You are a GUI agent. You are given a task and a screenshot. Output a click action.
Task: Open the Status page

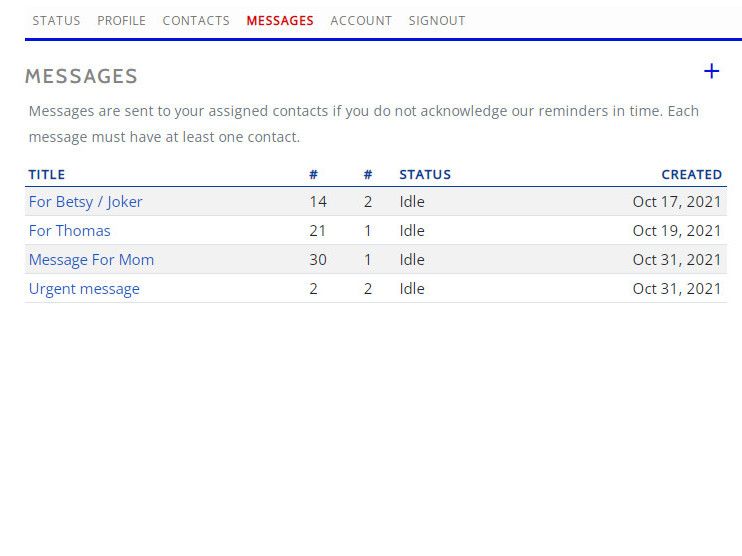(x=56, y=20)
